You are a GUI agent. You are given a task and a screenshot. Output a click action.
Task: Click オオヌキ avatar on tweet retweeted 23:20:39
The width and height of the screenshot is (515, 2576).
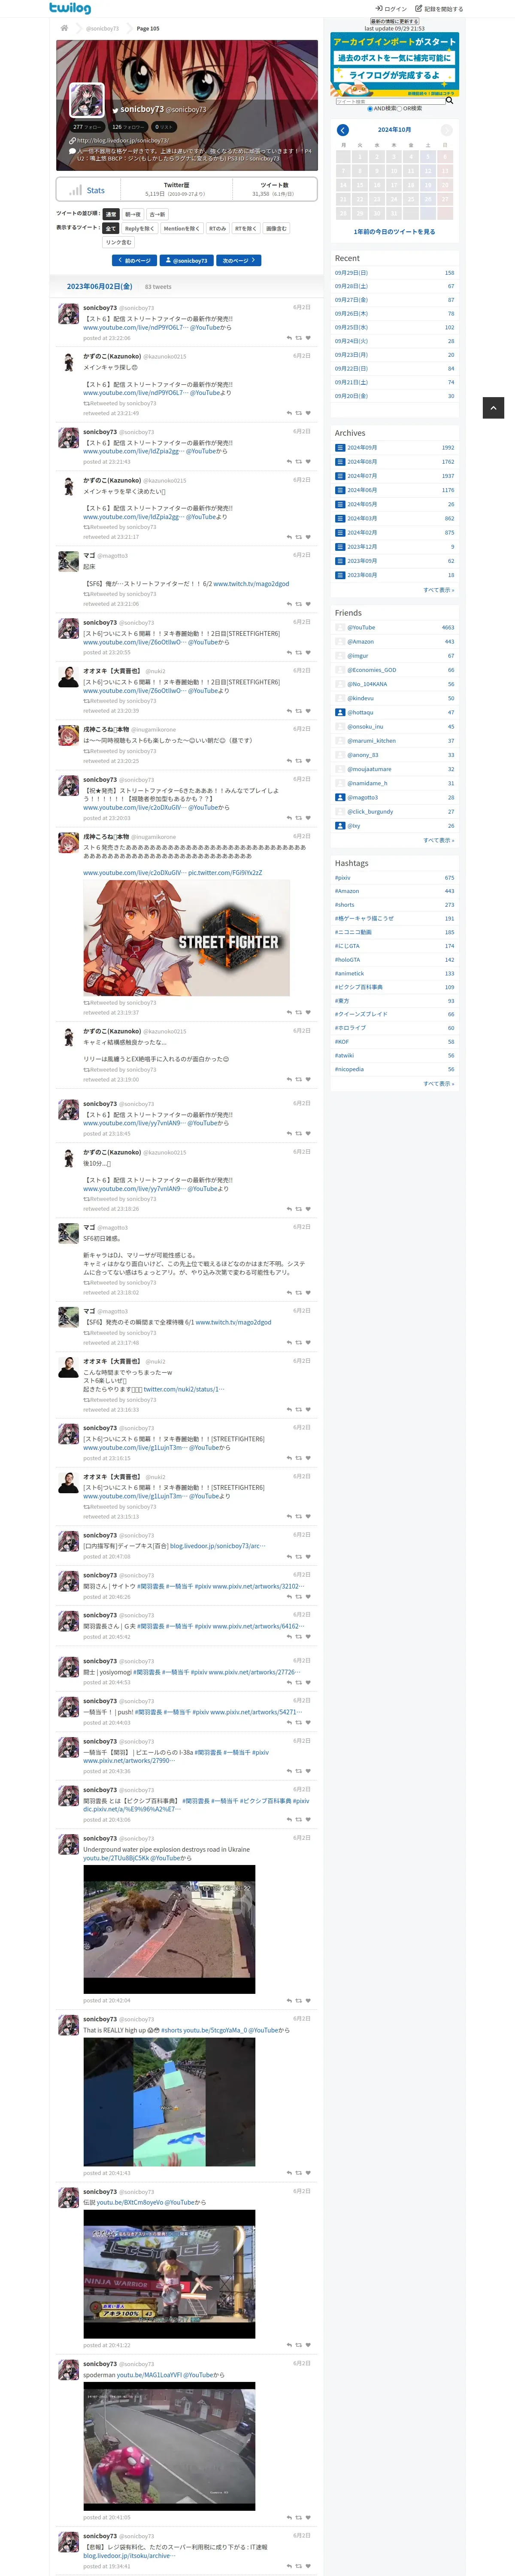pos(68,677)
